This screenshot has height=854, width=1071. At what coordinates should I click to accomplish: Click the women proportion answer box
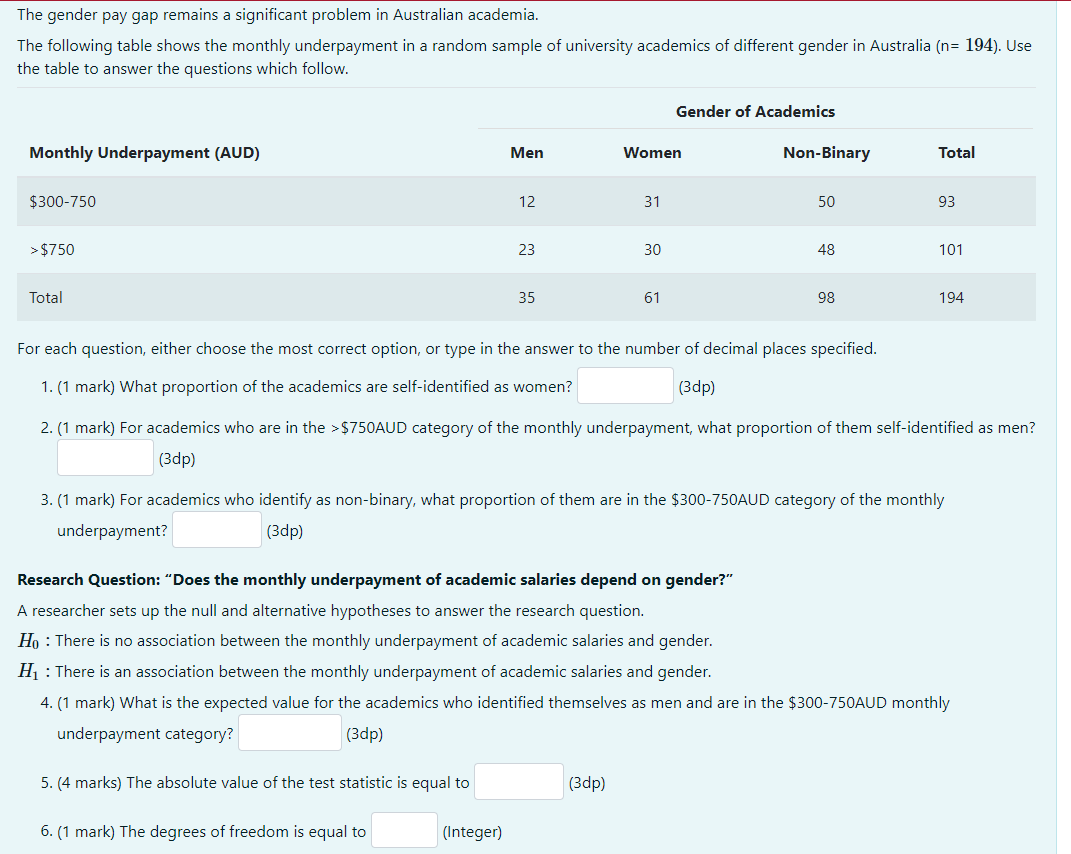[625, 386]
